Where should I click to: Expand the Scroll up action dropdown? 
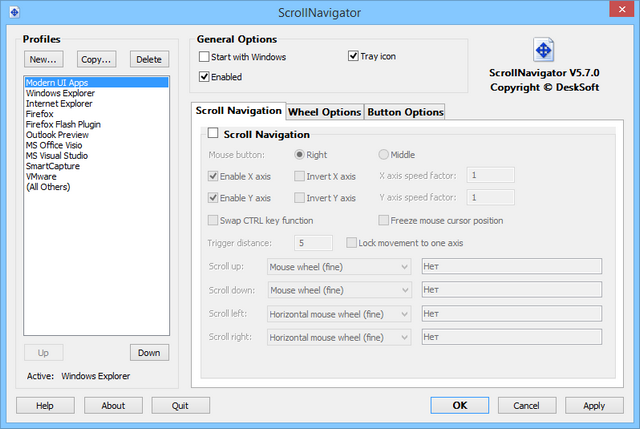[339, 267]
